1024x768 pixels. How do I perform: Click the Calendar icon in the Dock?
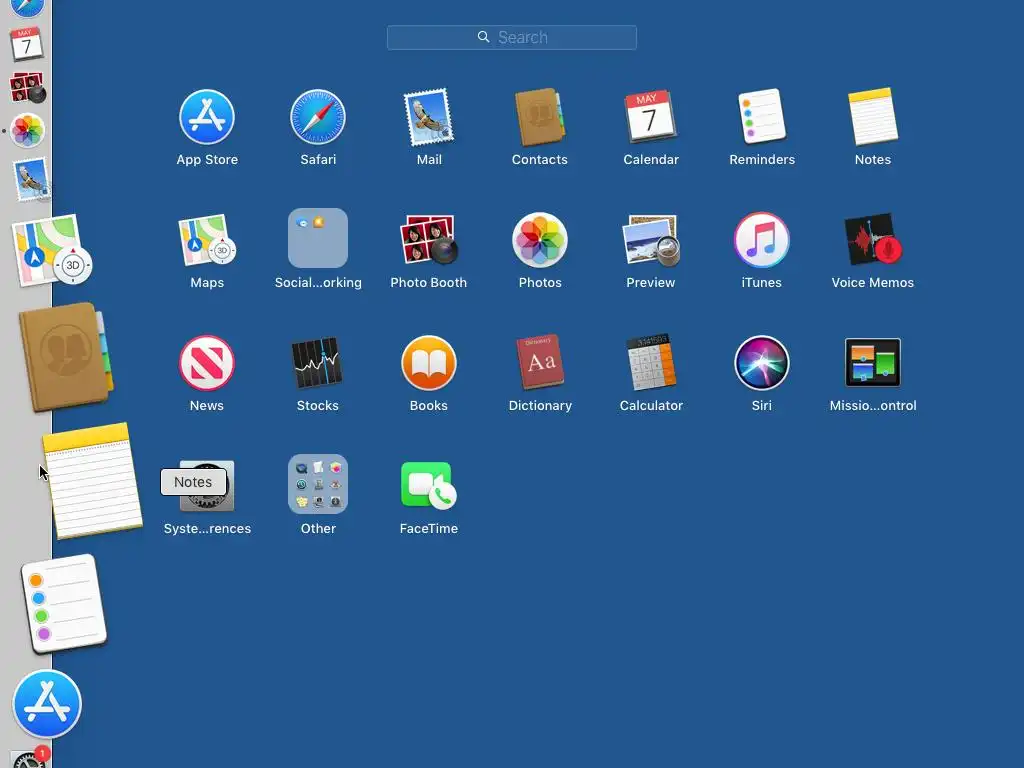click(26, 44)
